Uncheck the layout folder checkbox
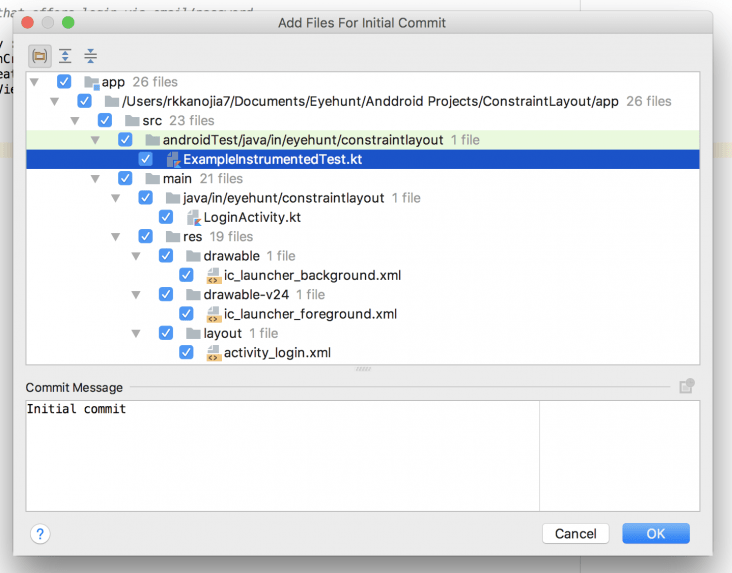This screenshot has width=732, height=573. click(x=166, y=333)
